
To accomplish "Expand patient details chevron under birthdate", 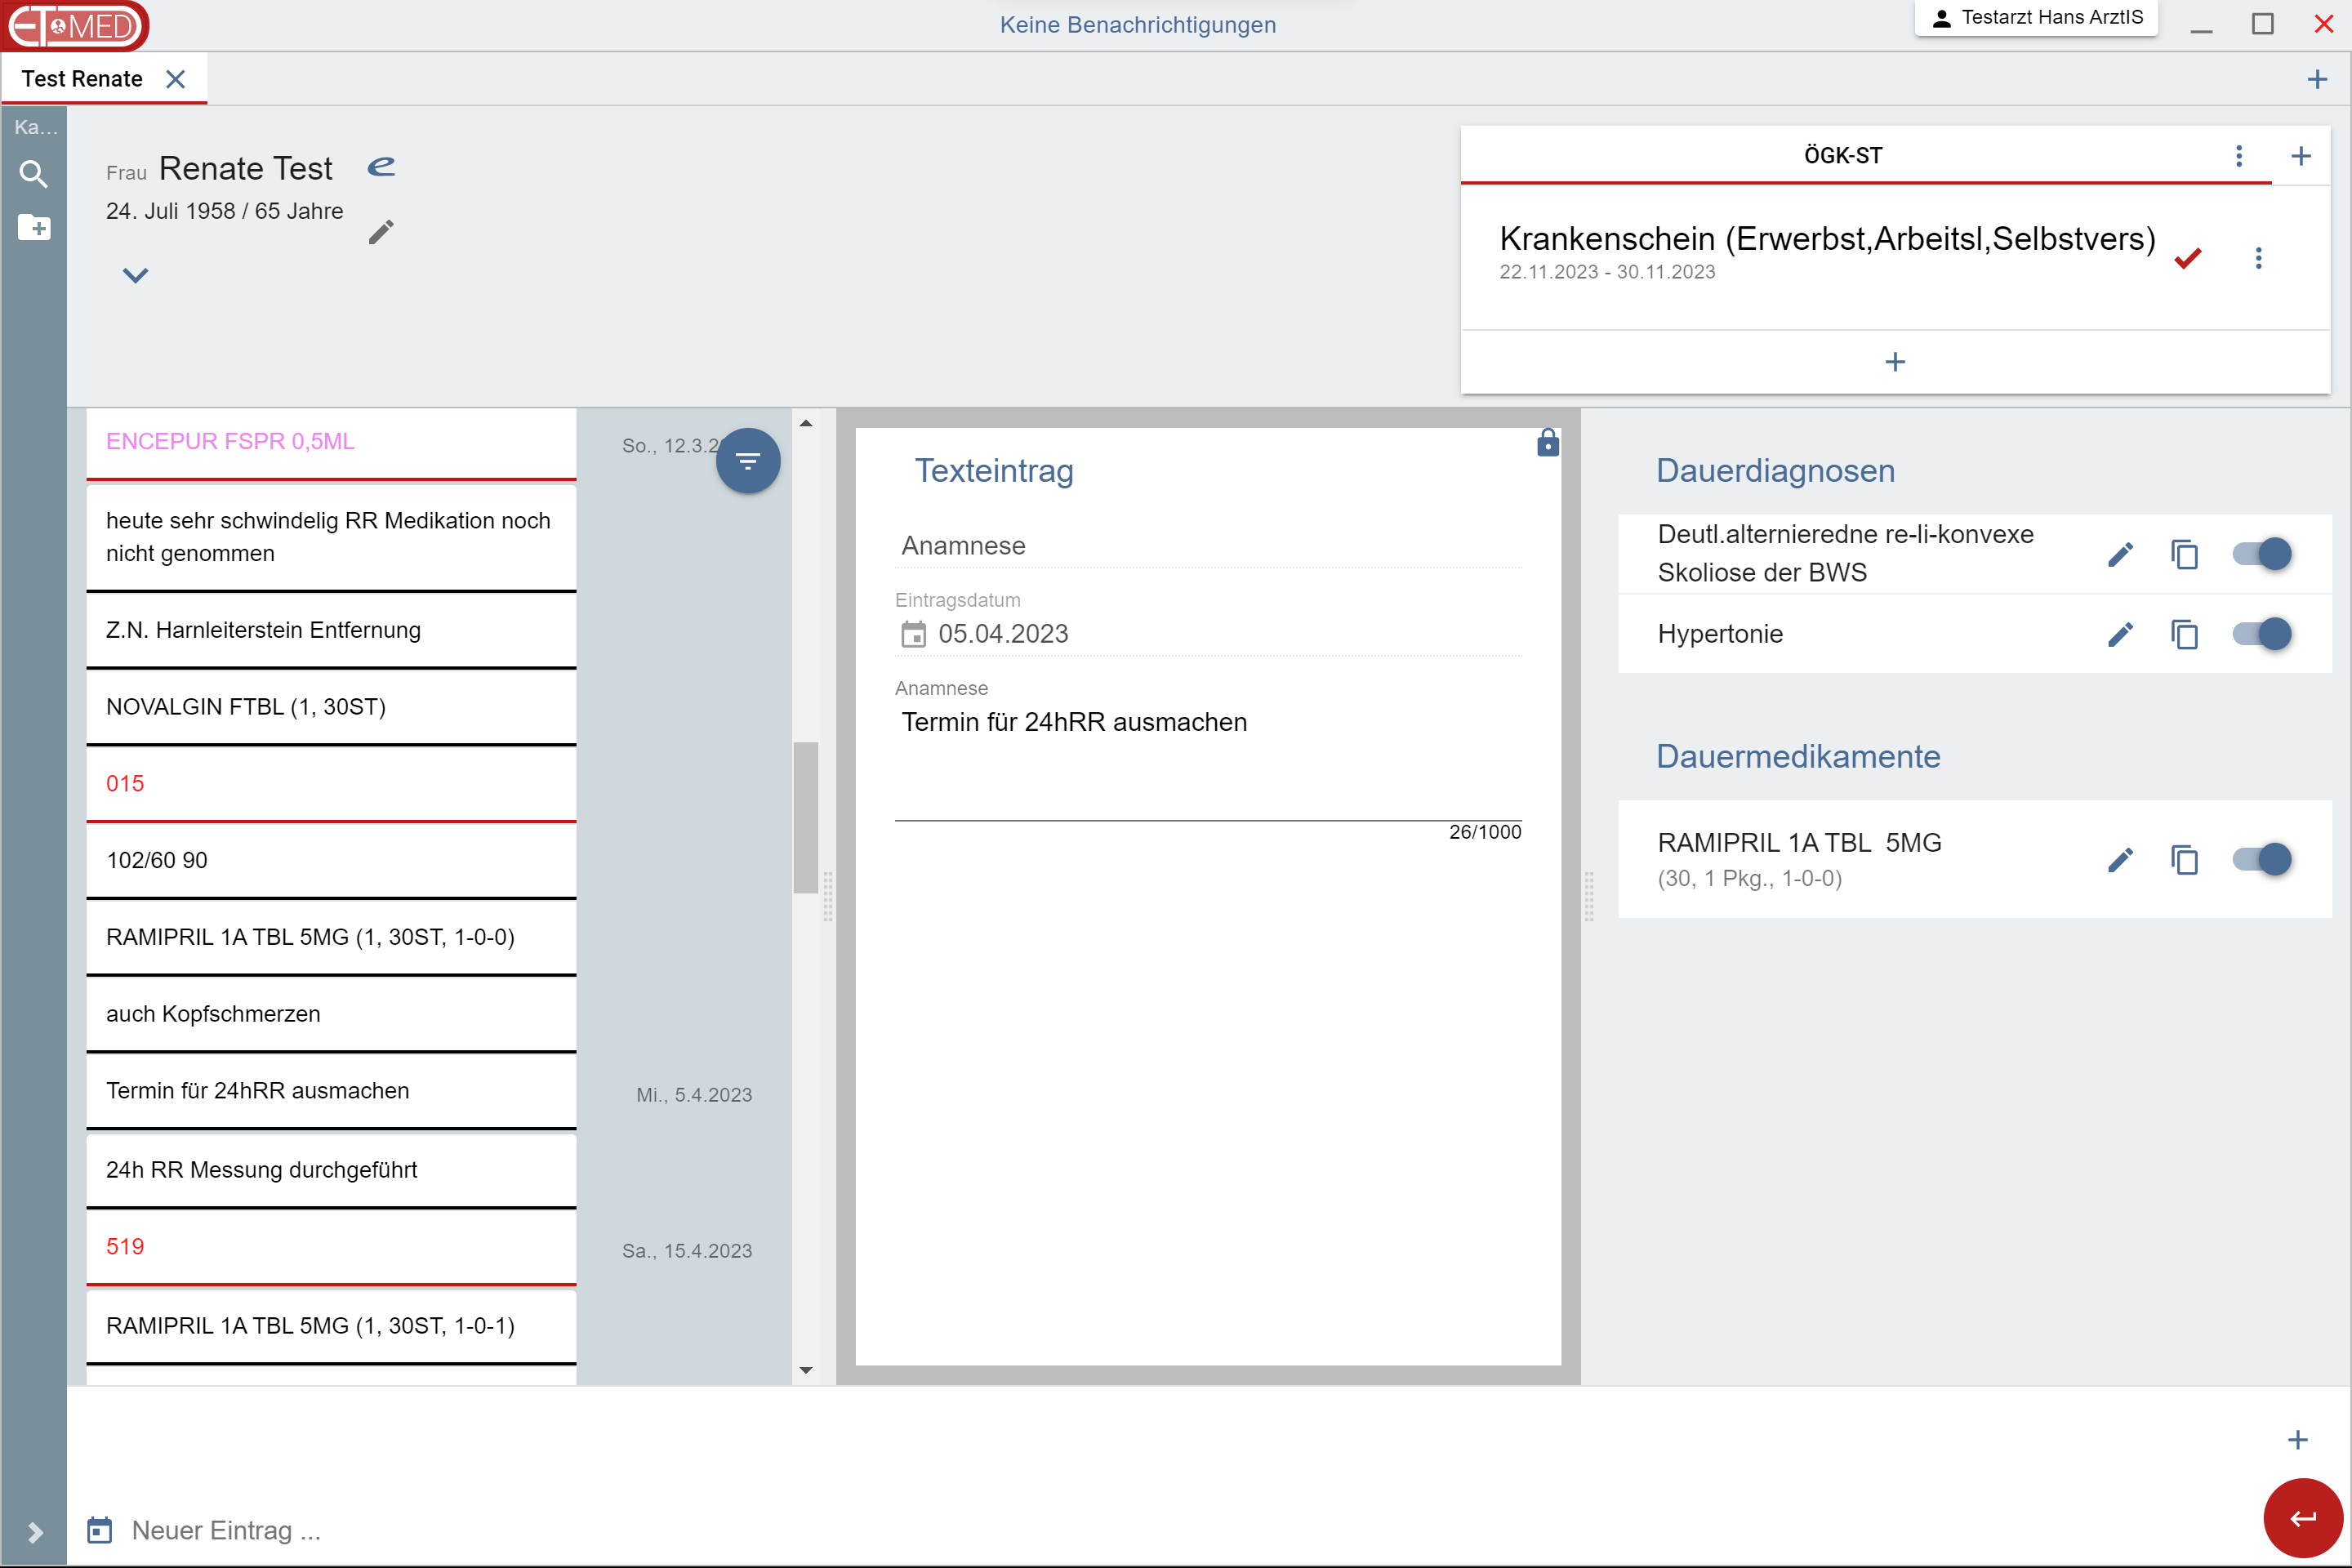I will pos(135,275).
